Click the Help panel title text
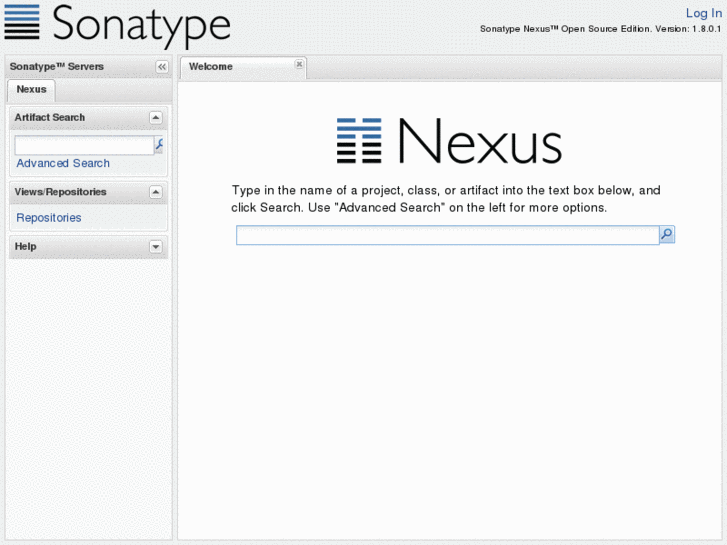The width and height of the screenshot is (727, 545). tap(25, 246)
